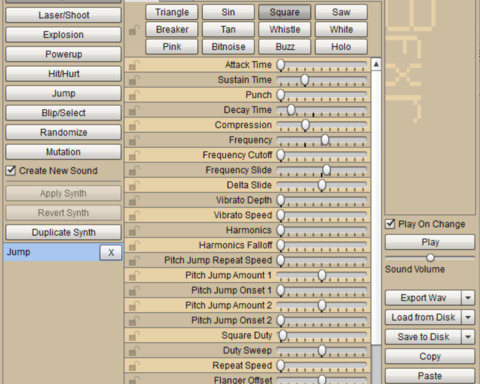The width and height of the screenshot is (480, 384).
Task: Toggle the lock beside Pitch Jump Repeat Speed
Action: pos(134,260)
